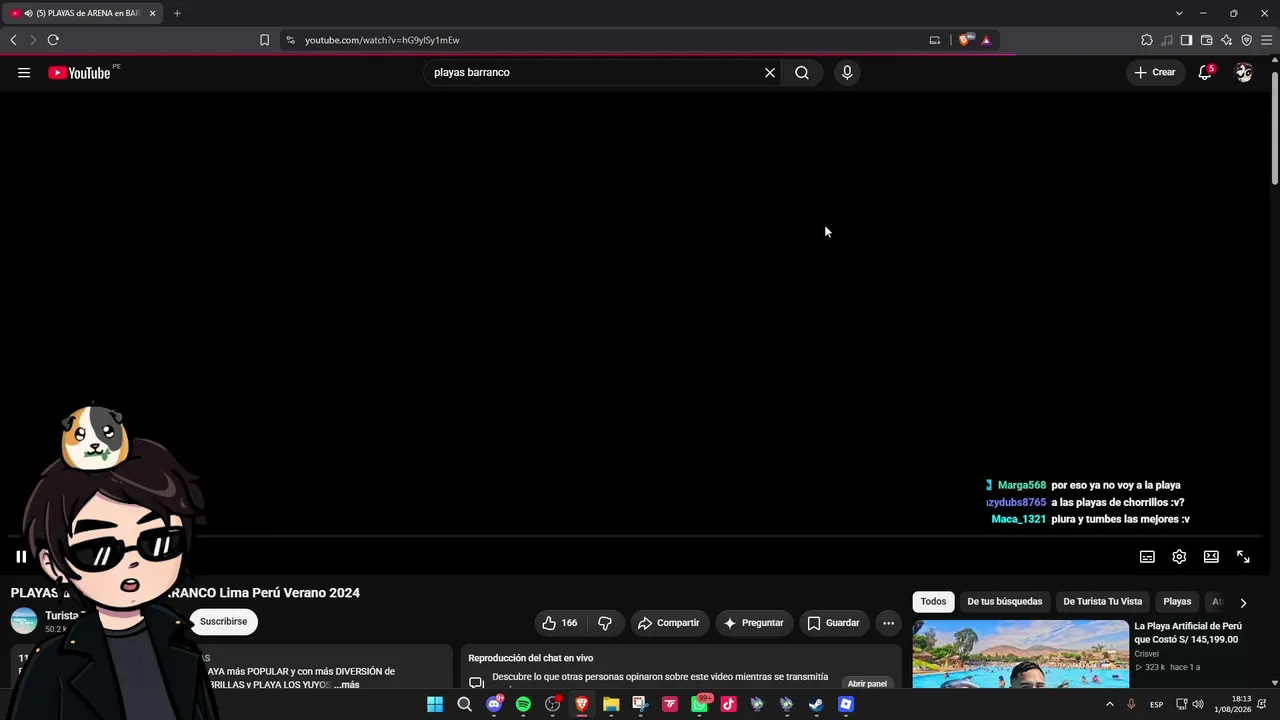Switch the player to theater mode

tap(1211, 557)
